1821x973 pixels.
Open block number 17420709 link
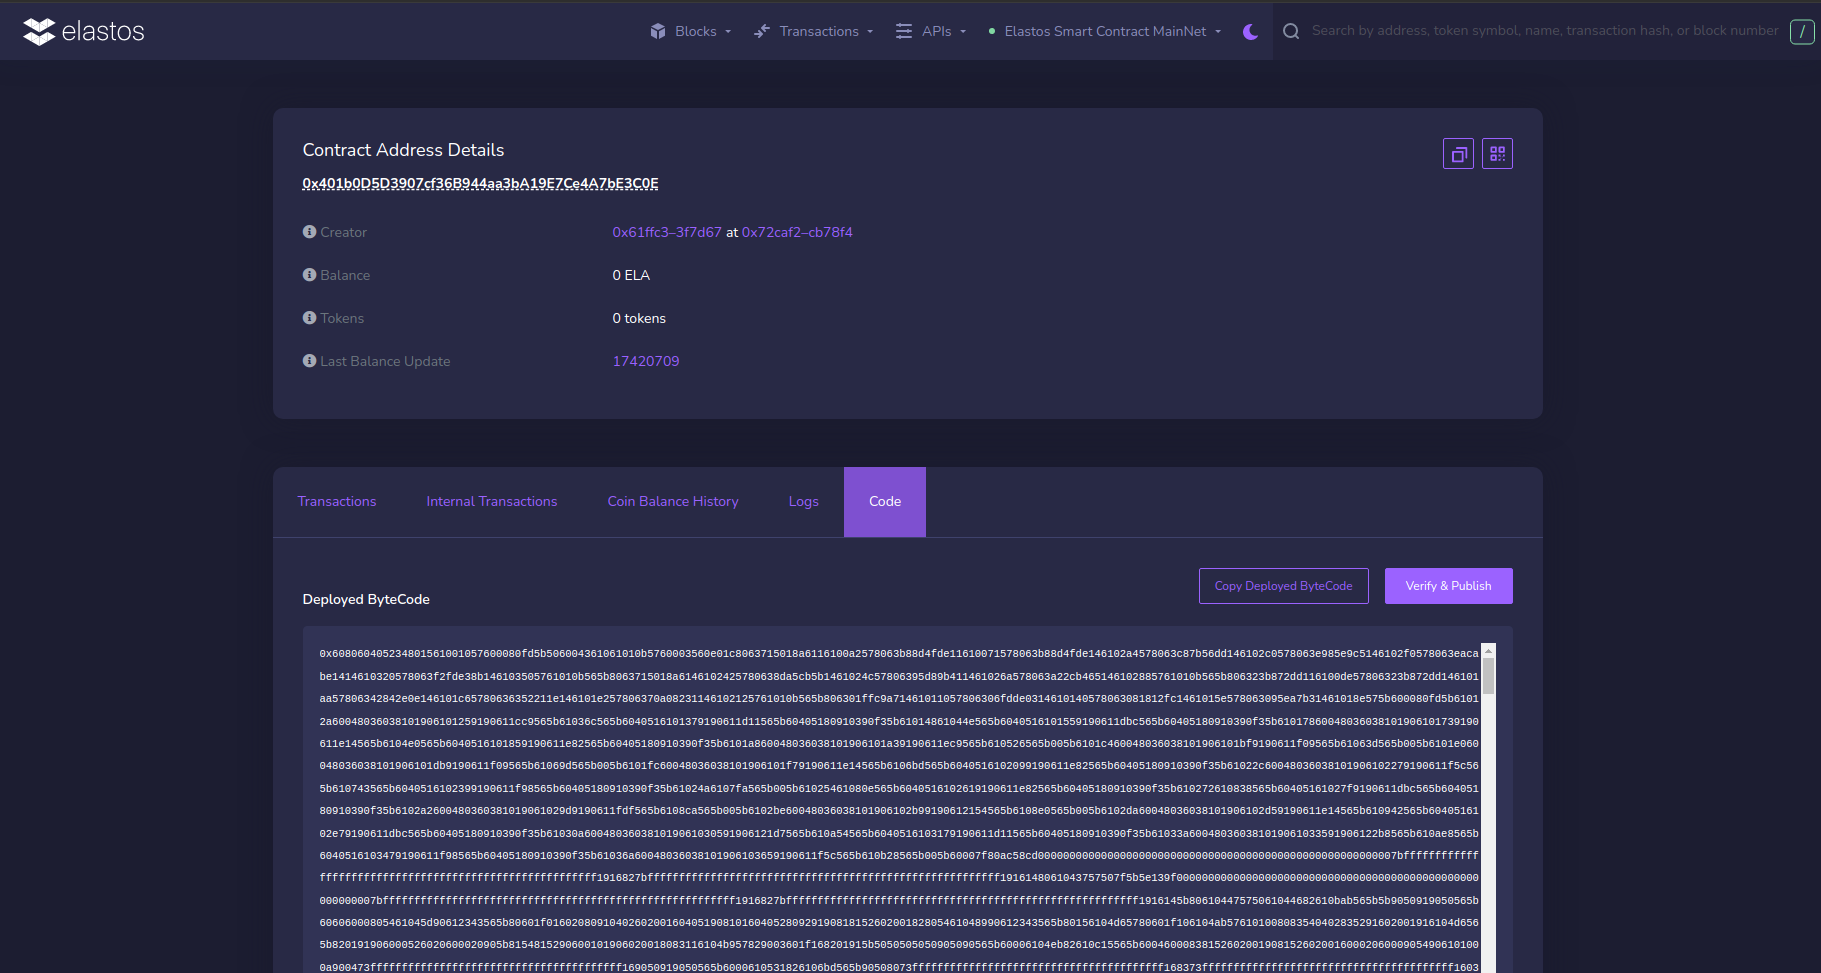(x=645, y=361)
